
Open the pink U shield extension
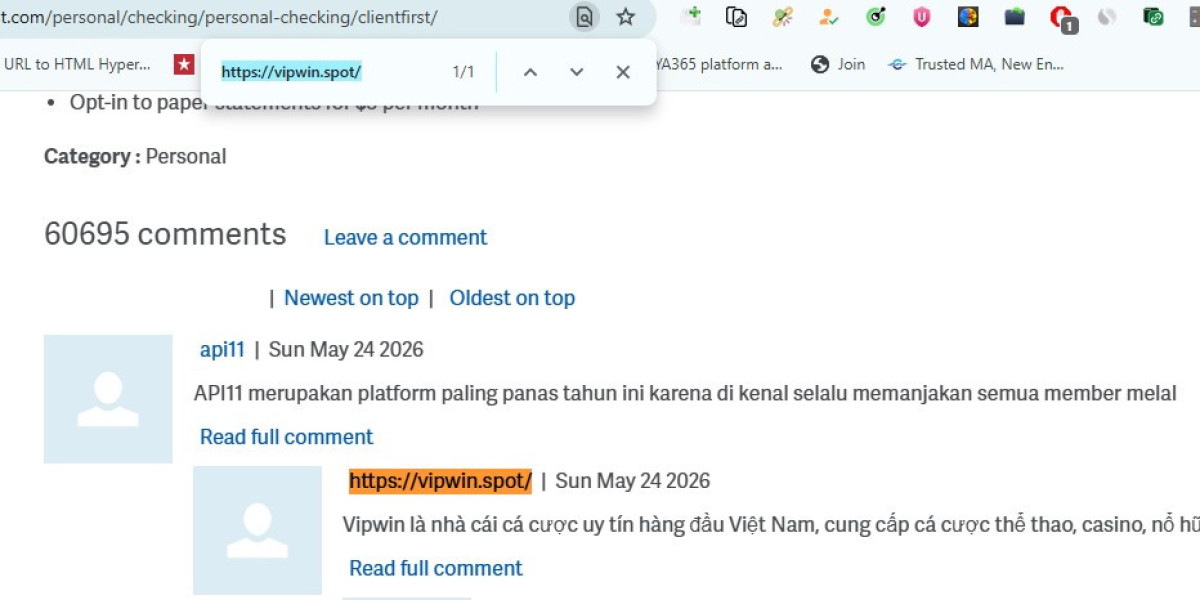[x=921, y=17]
